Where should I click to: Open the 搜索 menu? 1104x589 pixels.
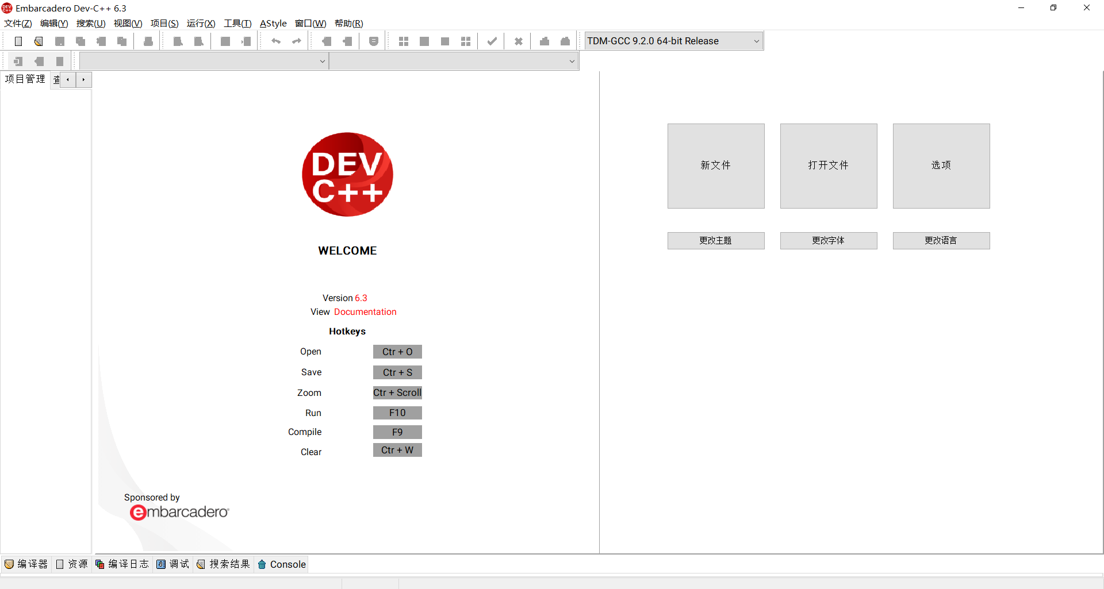point(91,23)
